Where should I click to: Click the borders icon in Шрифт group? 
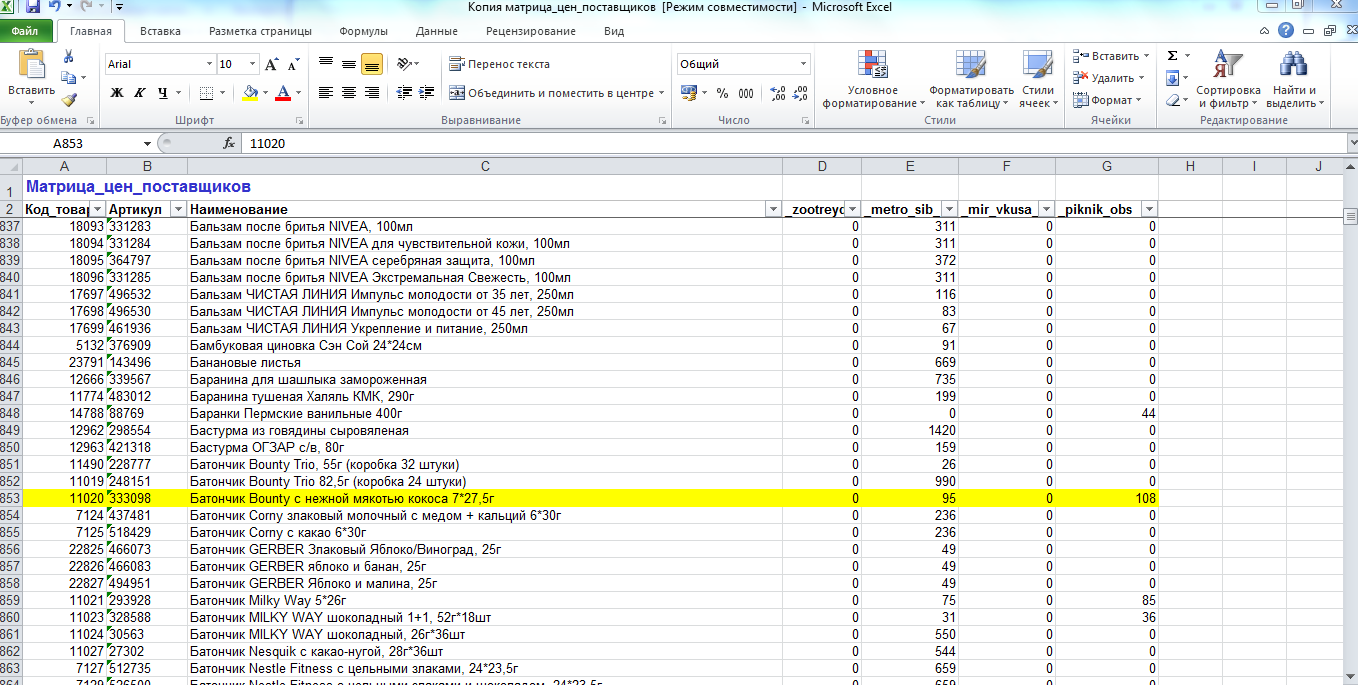[x=206, y=93]
